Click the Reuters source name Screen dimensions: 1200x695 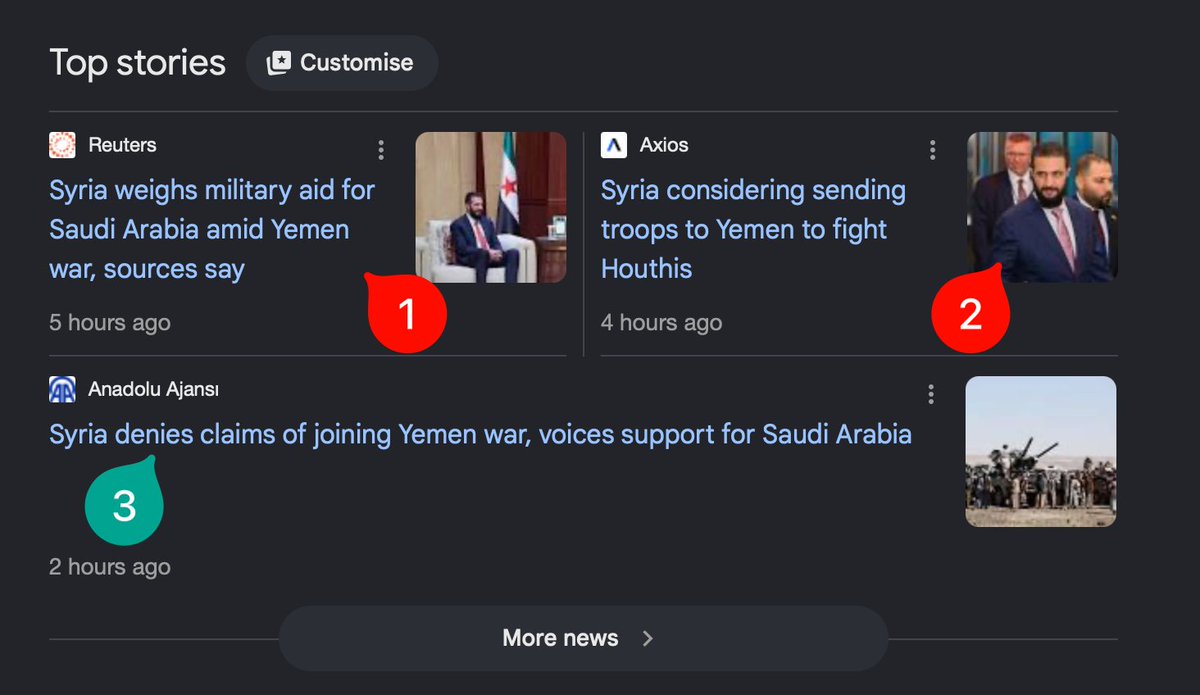122,145
